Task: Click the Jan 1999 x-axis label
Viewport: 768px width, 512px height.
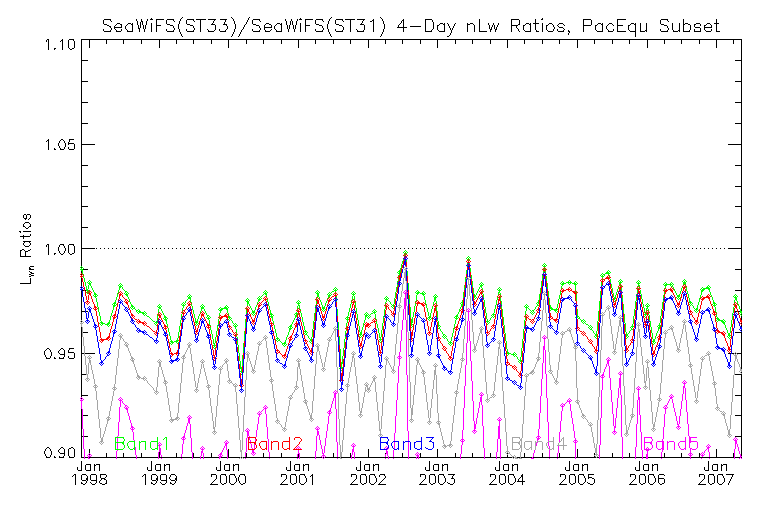Action: pos(159,473)
